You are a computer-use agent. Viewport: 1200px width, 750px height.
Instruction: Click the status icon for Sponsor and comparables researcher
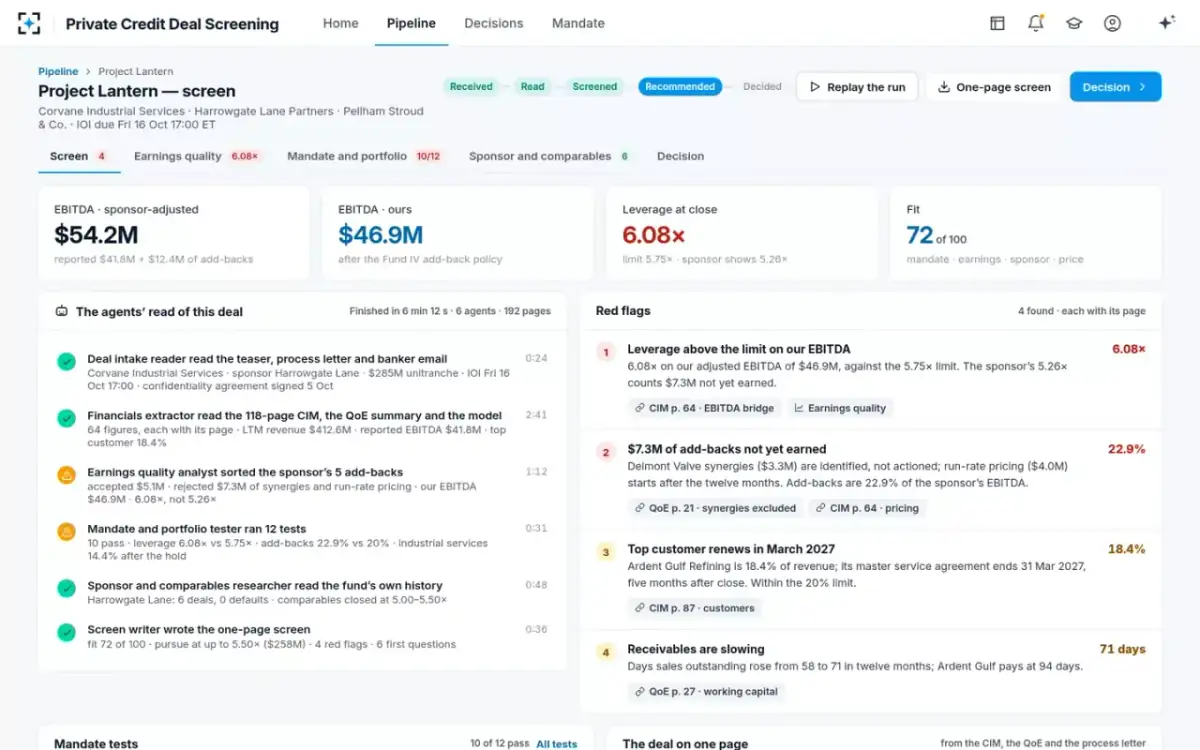(66, 589)
